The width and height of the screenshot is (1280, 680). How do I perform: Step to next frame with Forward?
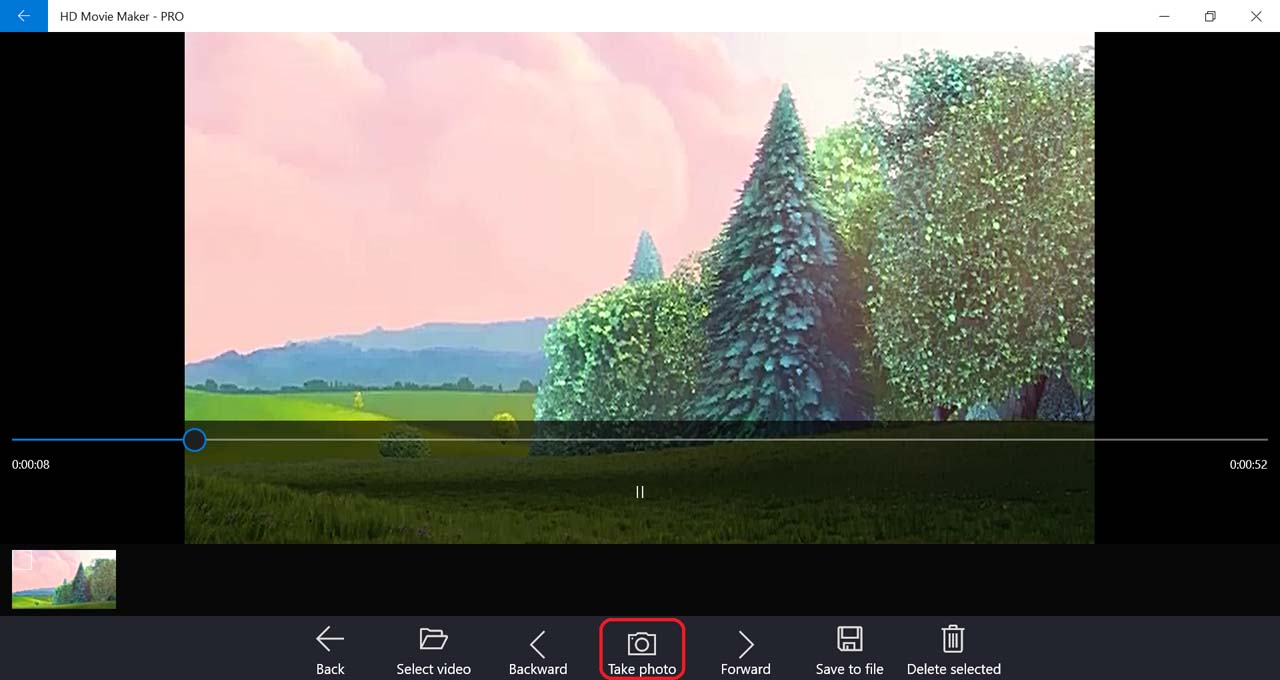point(745,644)
